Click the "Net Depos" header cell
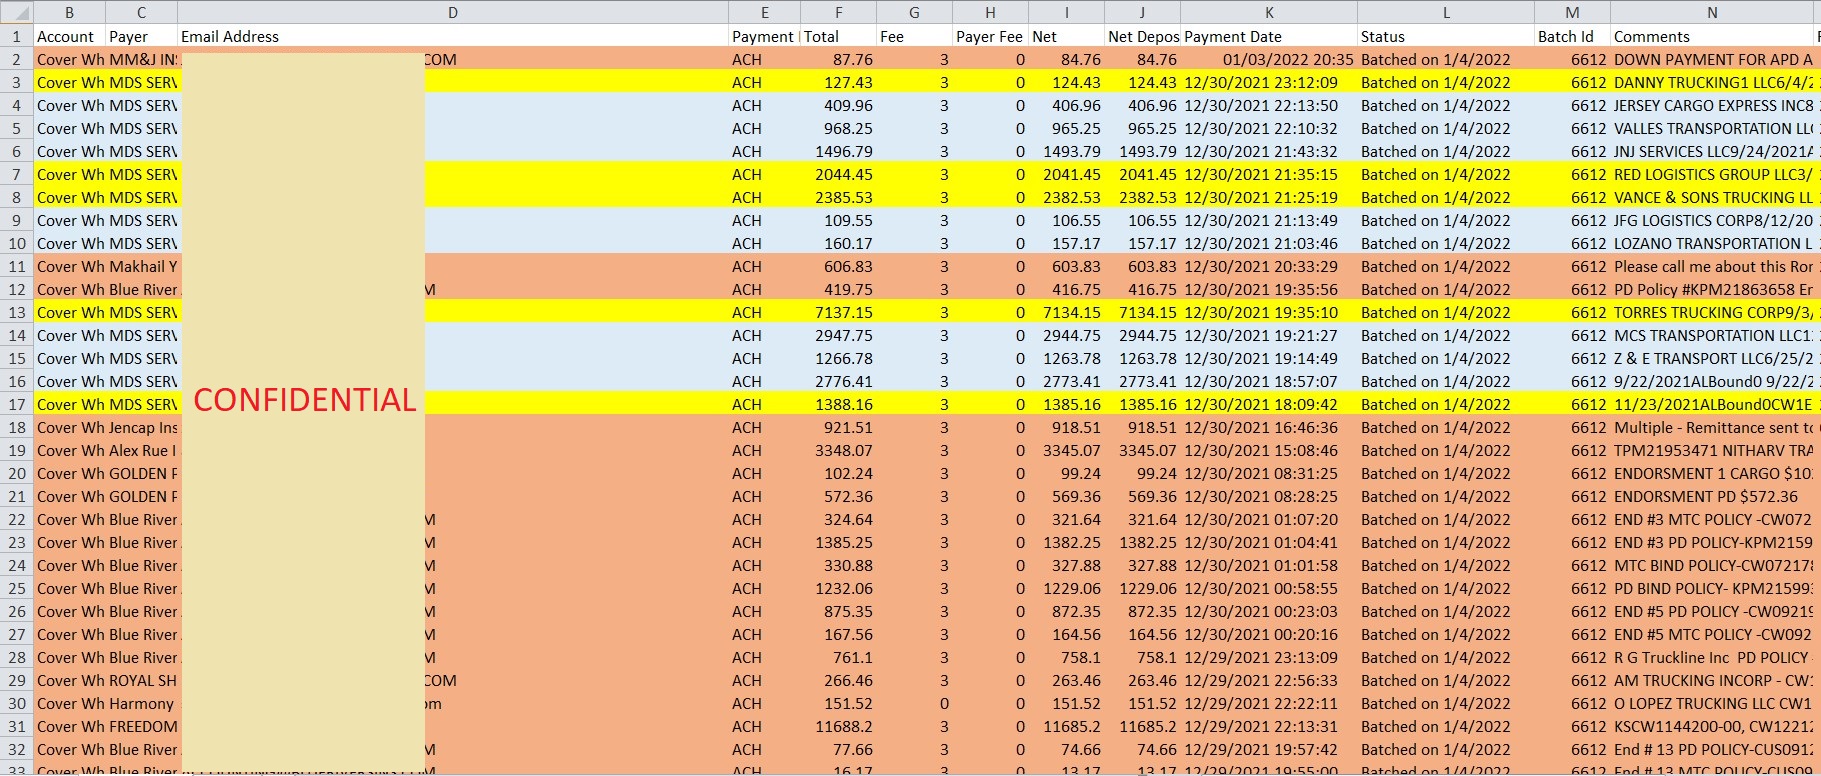The image size is (1821, 776). (x=1142, y=36)
